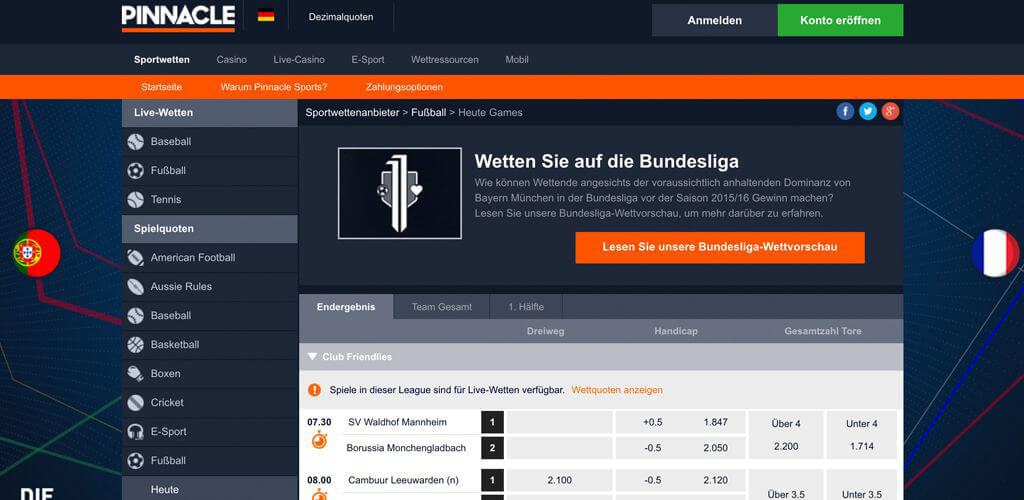Click the Unter 3.5 total cell
The height and width of the screenshot is (500, 1024).
tap(861, 484)
